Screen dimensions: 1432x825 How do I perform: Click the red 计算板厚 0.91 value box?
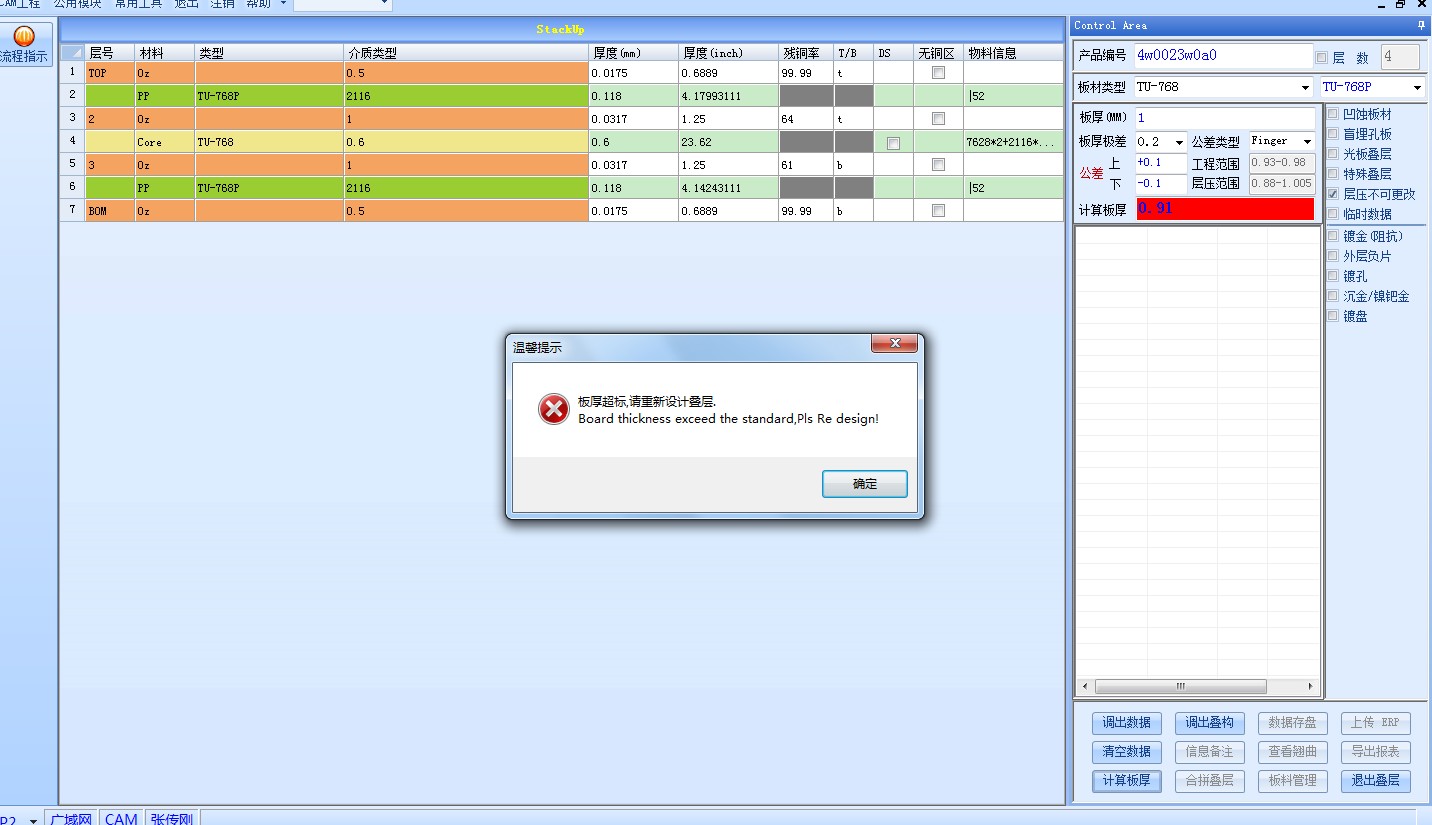point(1225,208)
